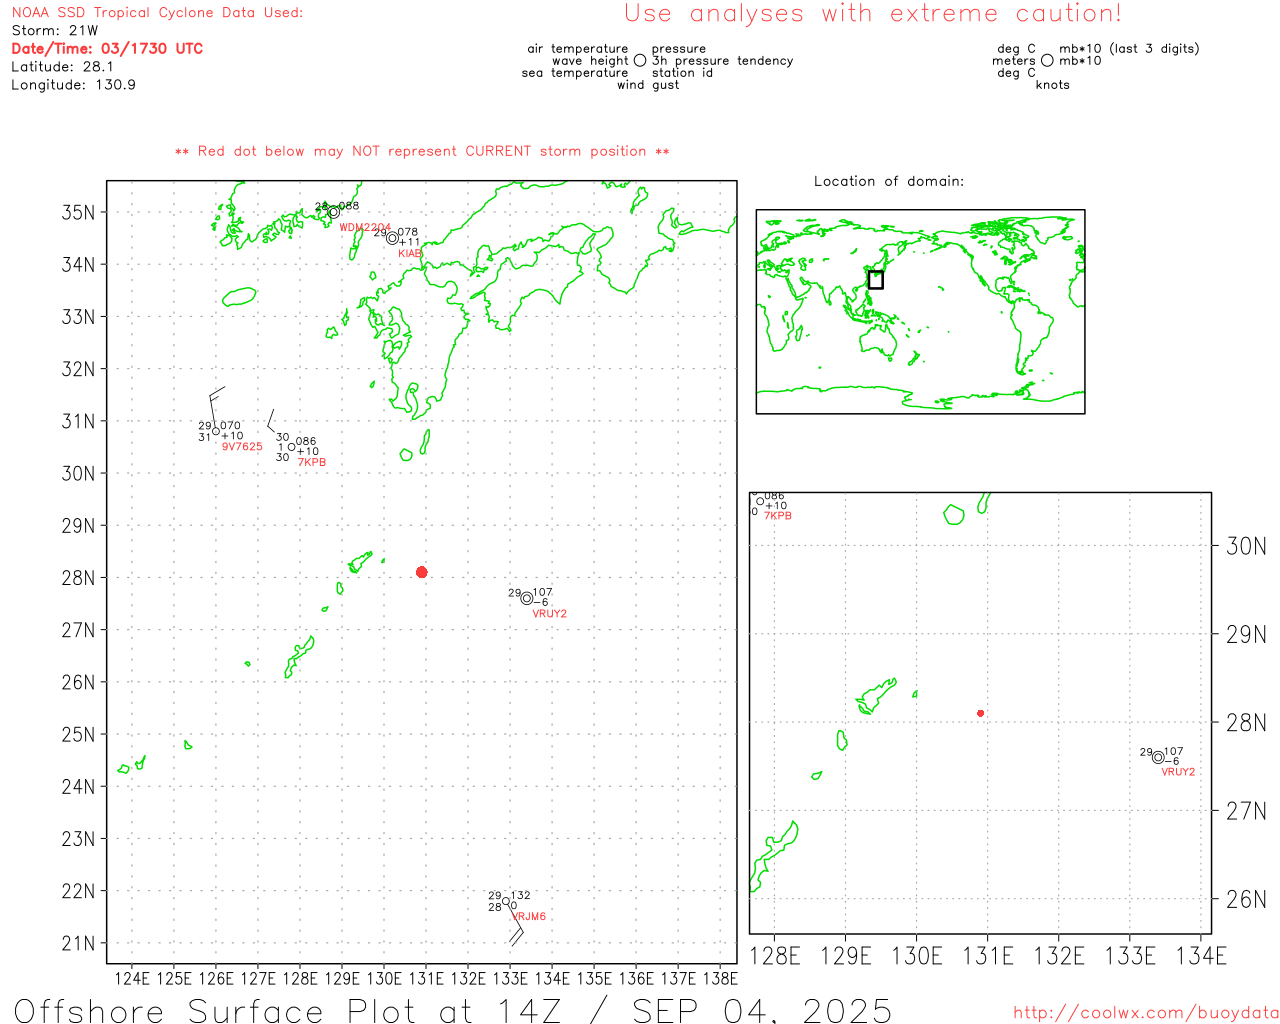Screen dimensions: 1280x1024
Task: Open the coolwx.com/buoydata URL
Action: tap(1146, 1012)
